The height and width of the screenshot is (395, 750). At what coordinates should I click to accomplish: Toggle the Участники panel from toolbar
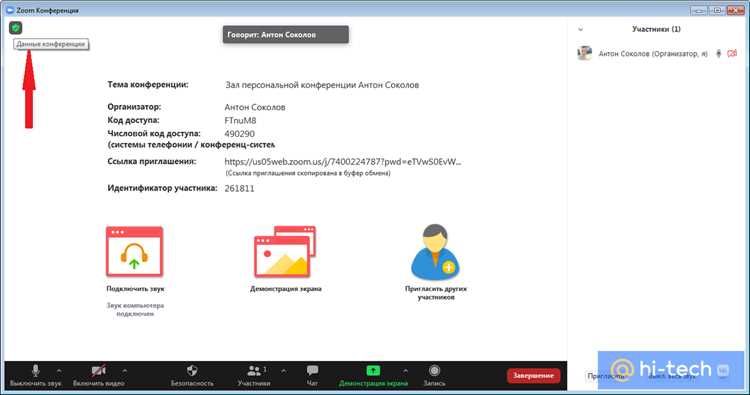(254, 375)
